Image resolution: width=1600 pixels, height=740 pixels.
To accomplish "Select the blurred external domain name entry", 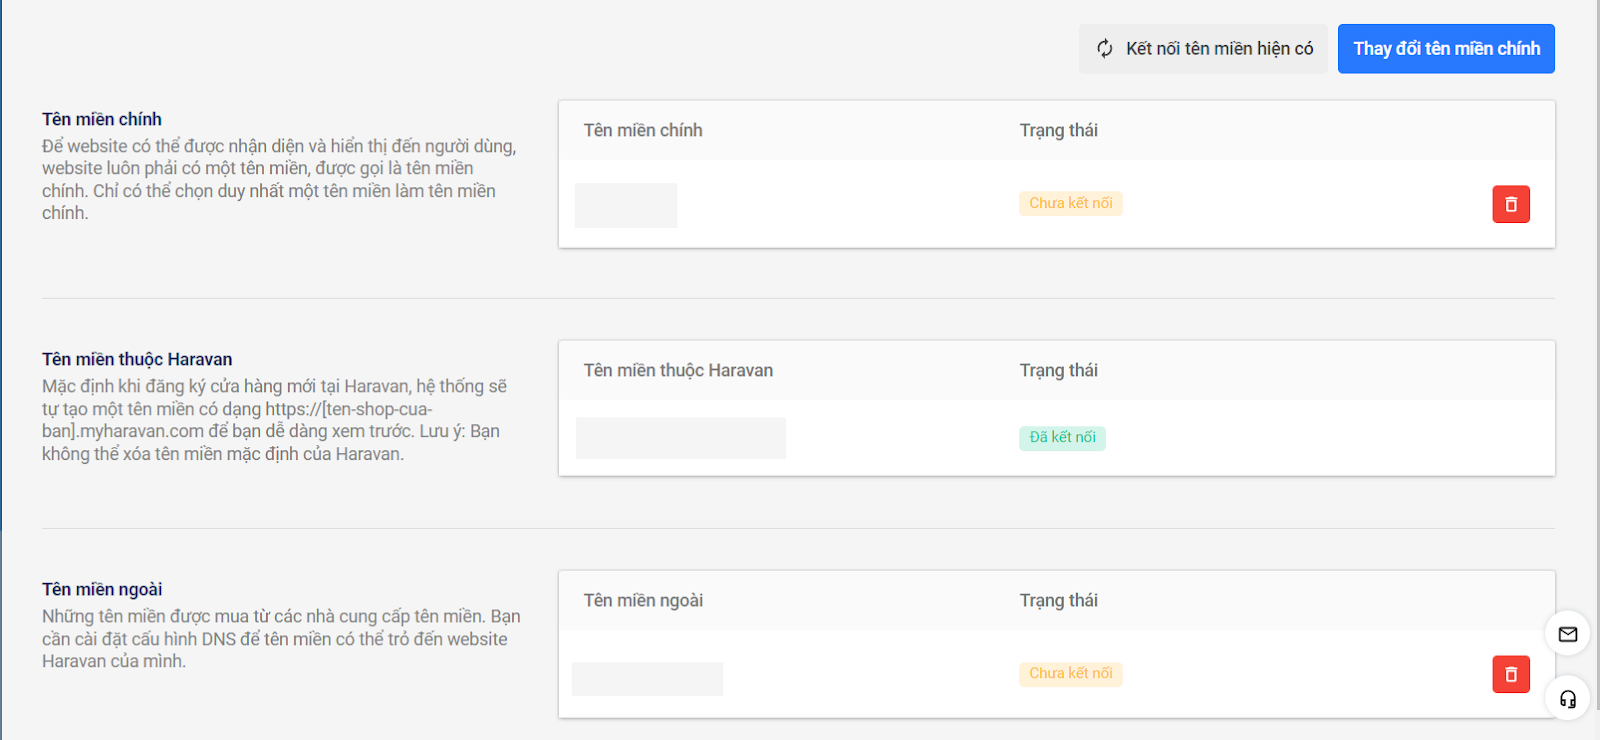I will pos(647,679).
